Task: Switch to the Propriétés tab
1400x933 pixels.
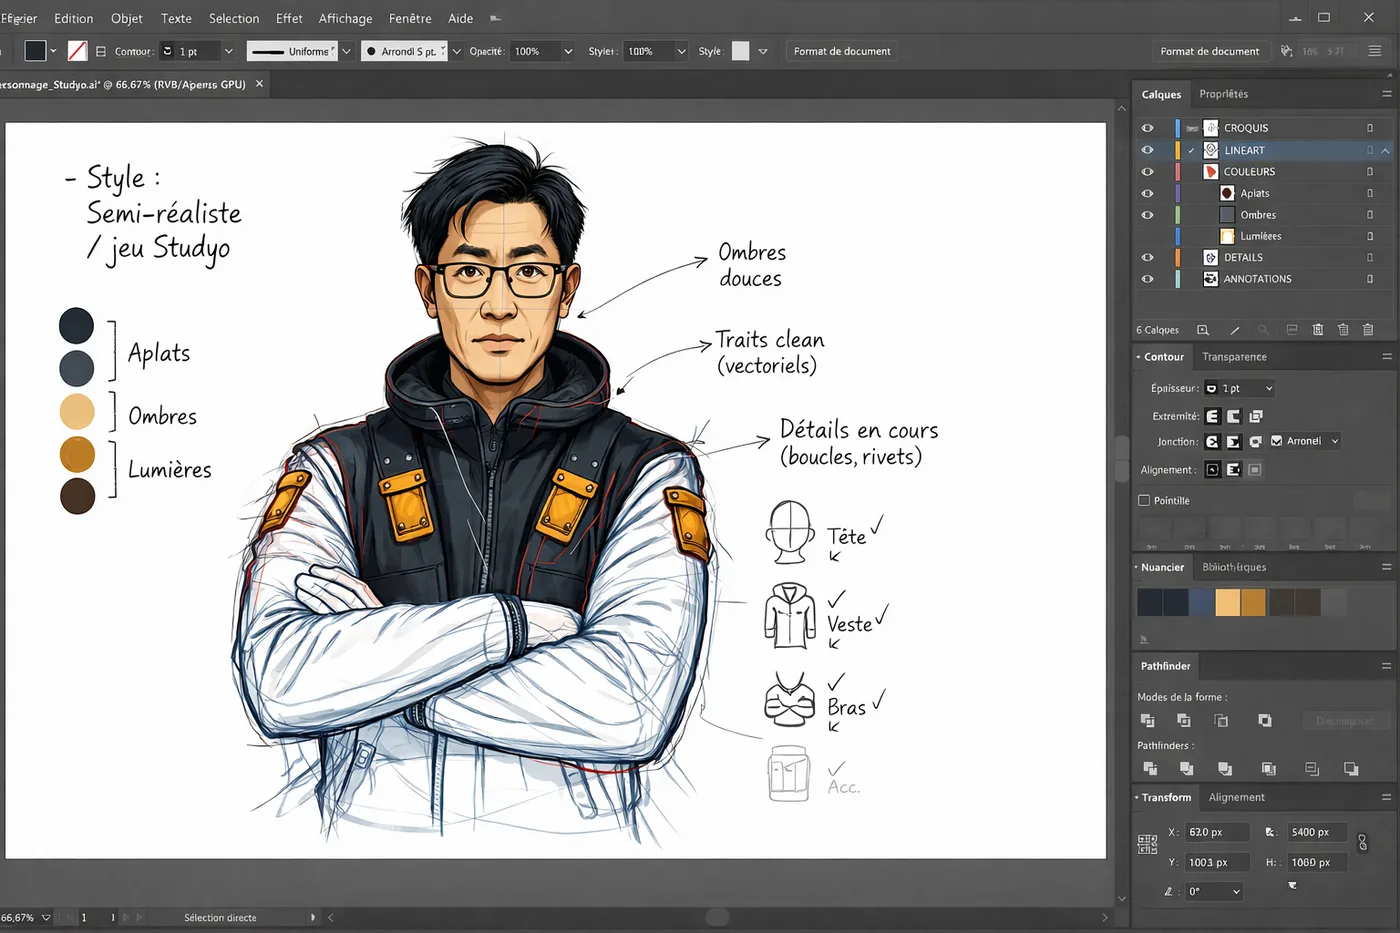Action: pyautogui.click(x=1224, y=94)
